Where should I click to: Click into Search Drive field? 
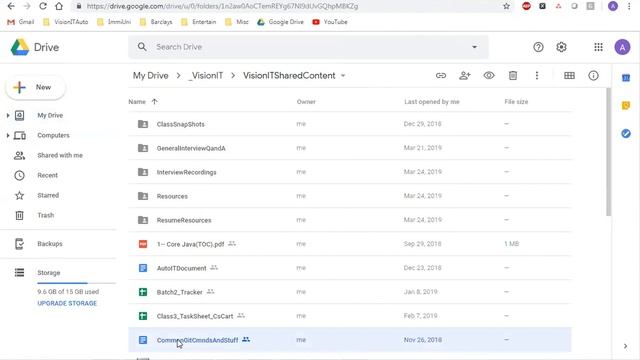click(308, 47)
